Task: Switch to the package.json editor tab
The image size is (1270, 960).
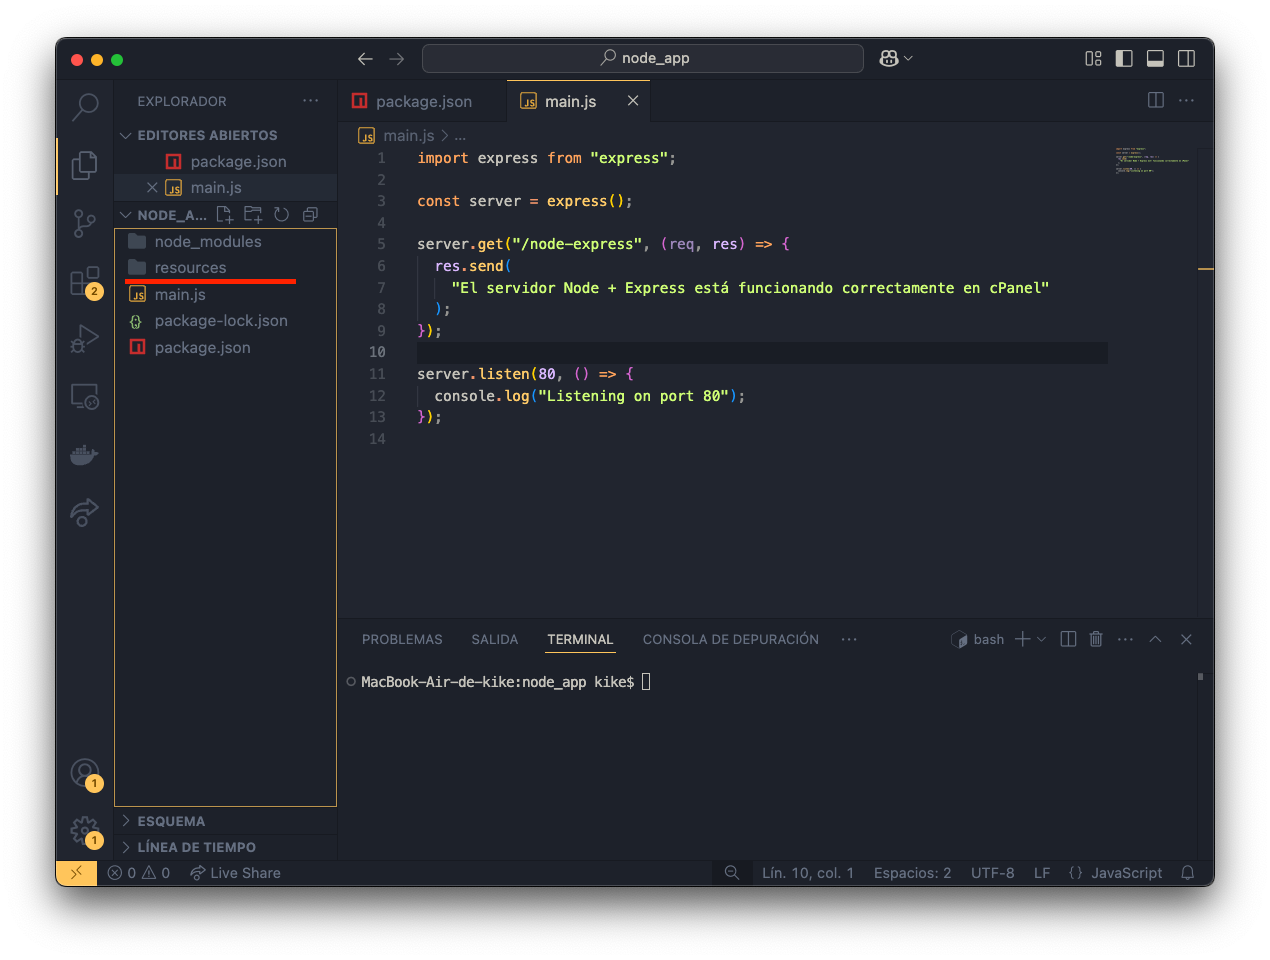Action: pos(423,101)
